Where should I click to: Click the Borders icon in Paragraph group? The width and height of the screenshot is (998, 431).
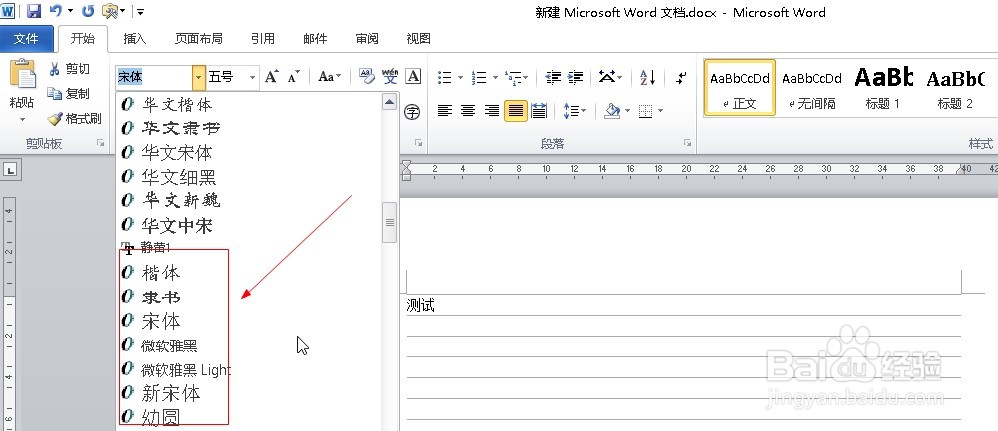point(645,111)
